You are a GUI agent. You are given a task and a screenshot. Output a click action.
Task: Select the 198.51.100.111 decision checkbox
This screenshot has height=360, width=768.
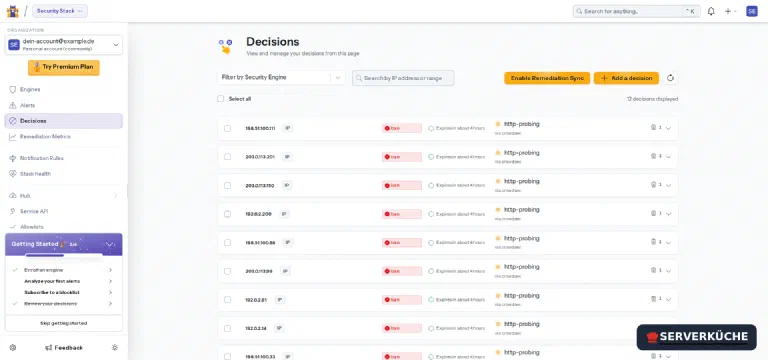227,128
